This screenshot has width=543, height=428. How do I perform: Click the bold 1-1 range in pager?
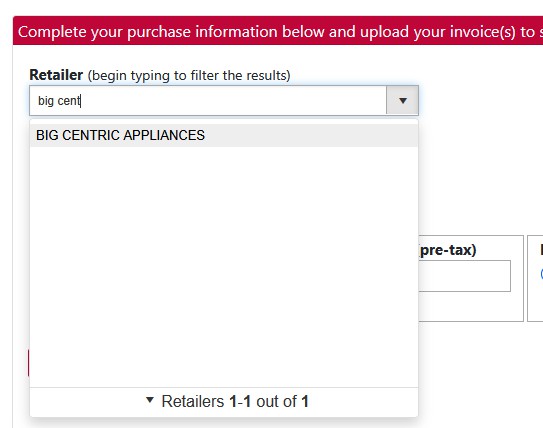[x=240, y=402]
